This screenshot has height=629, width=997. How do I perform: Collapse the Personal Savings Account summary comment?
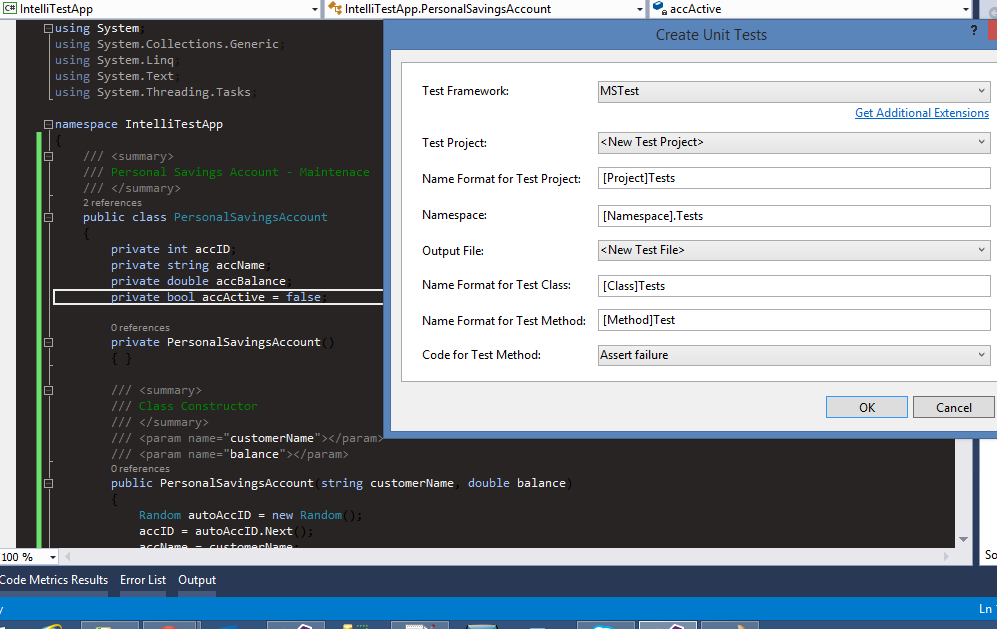pyautogui.click(x=48, y=156)
